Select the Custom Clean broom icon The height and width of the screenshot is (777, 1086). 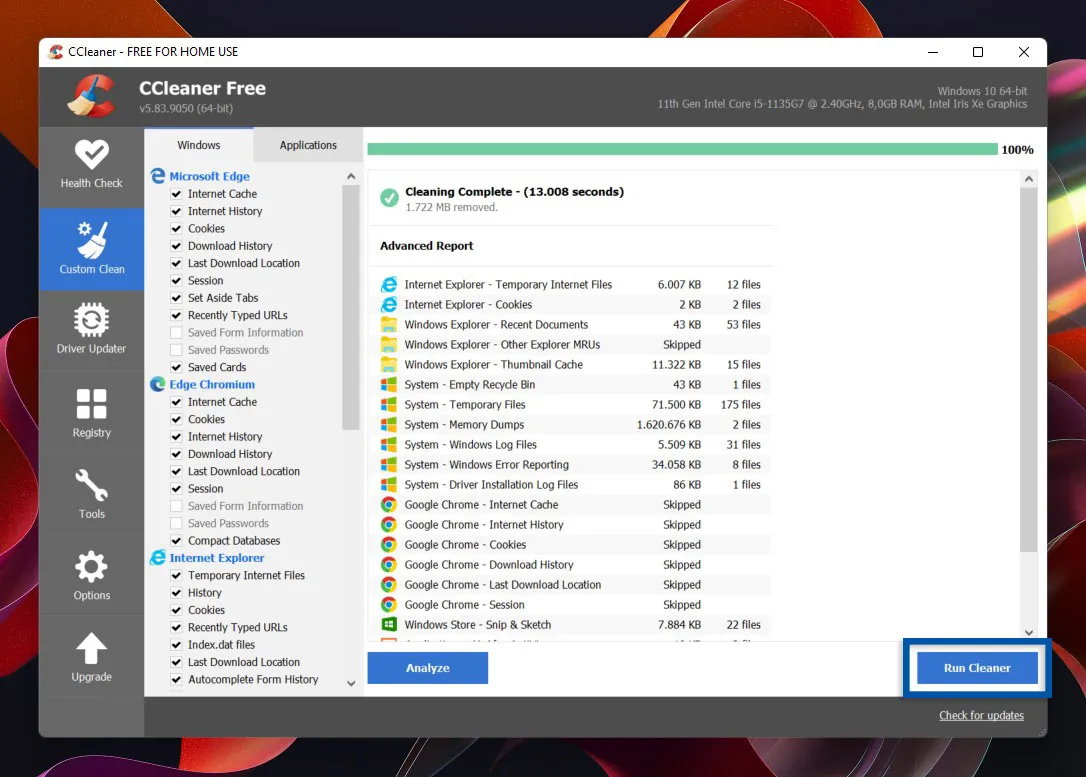click(91, 248)
